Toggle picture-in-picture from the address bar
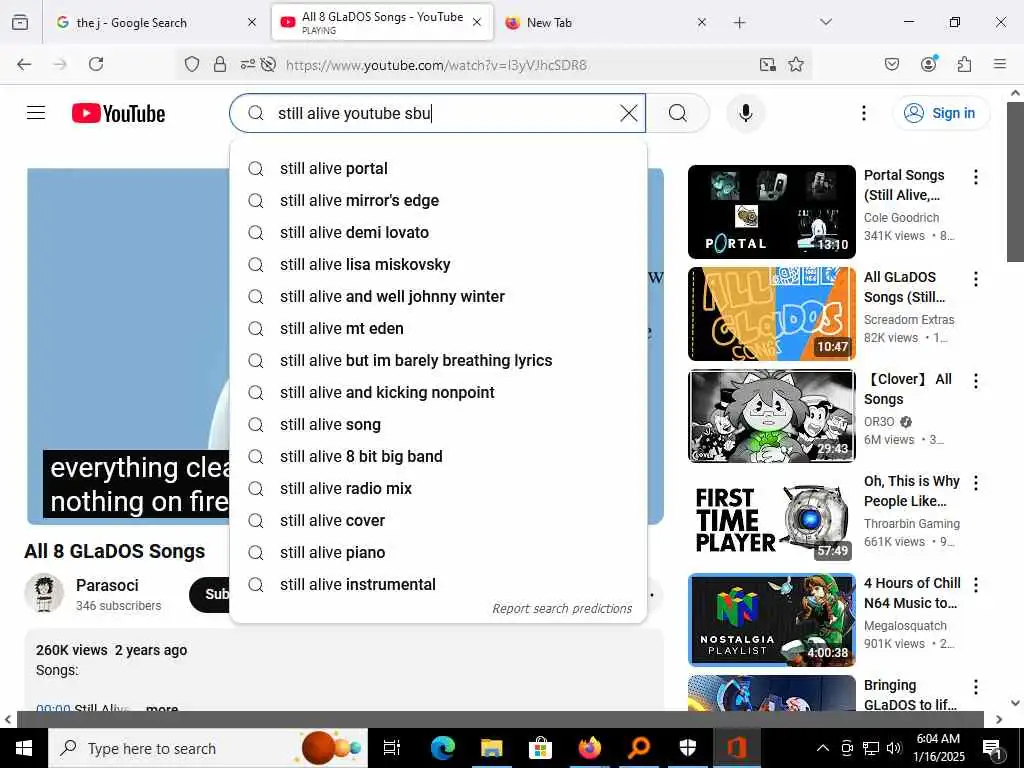Image resolution: width=1024 pixels, height=768 pixels. pos(767,64)
